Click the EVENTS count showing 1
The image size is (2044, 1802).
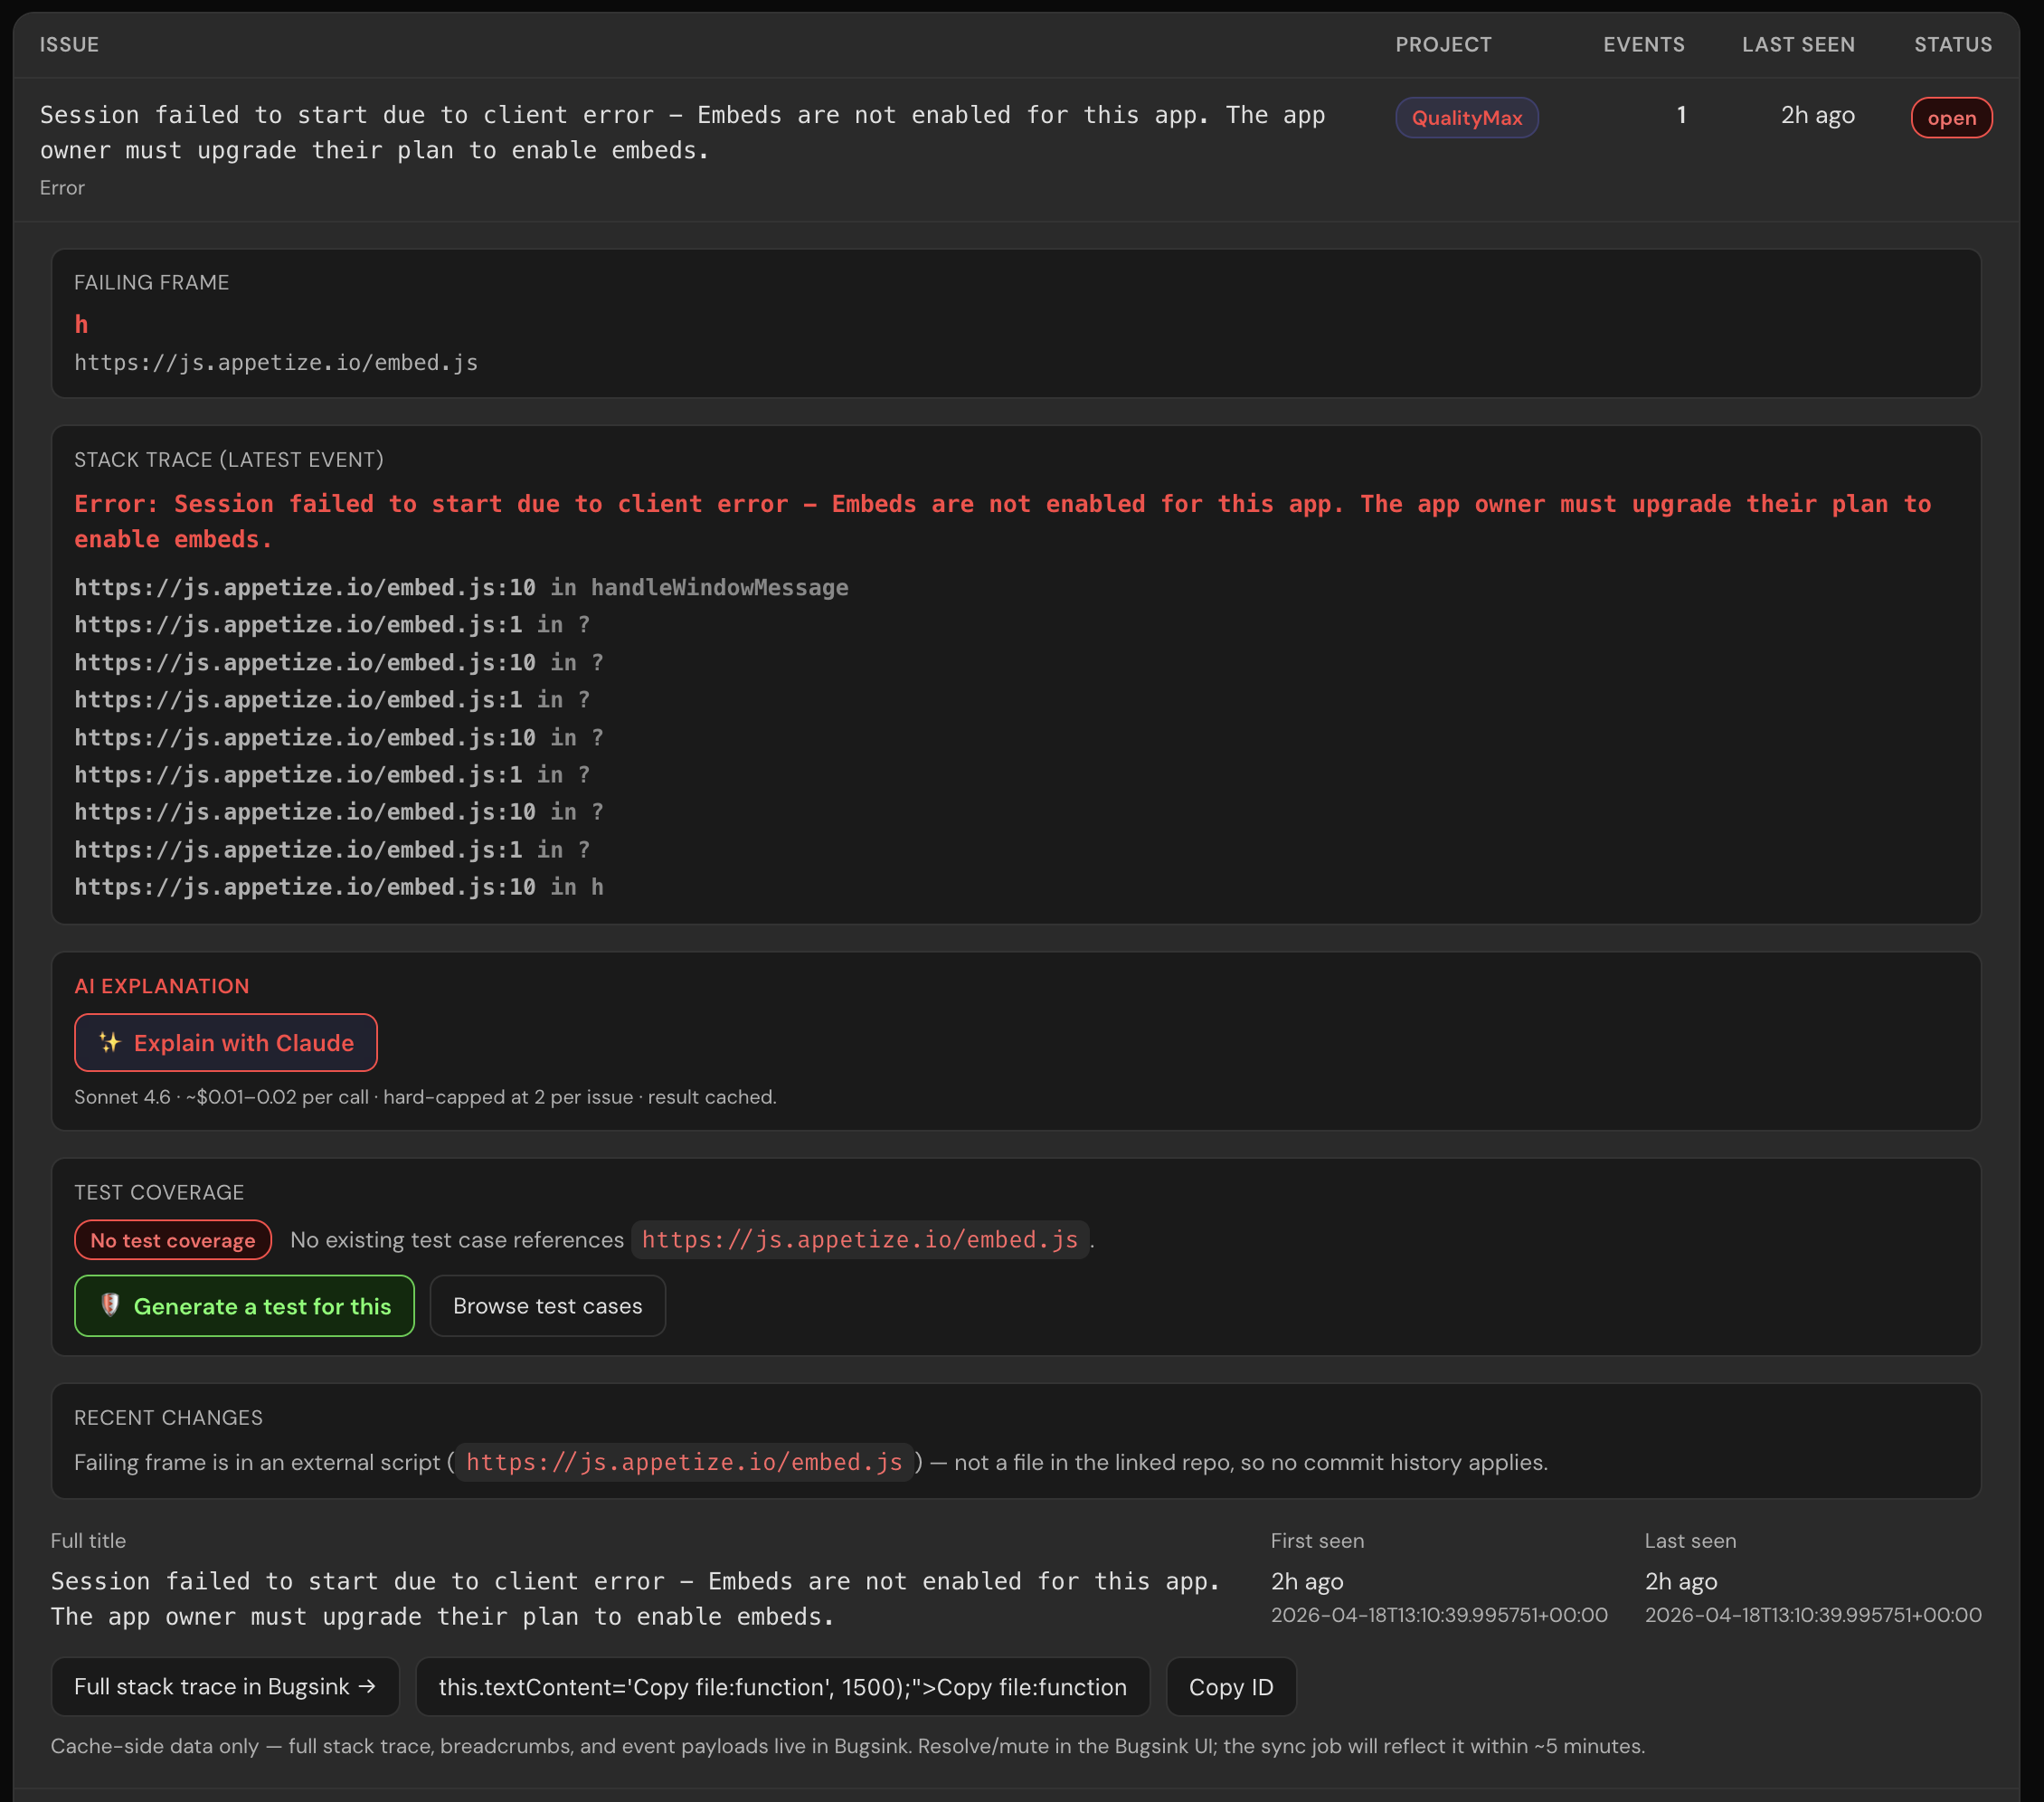[1681, 115]
